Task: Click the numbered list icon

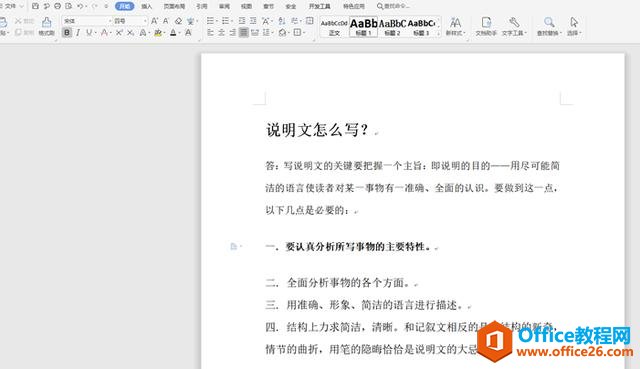Action: pyautogui.click(x=225, y=21)
